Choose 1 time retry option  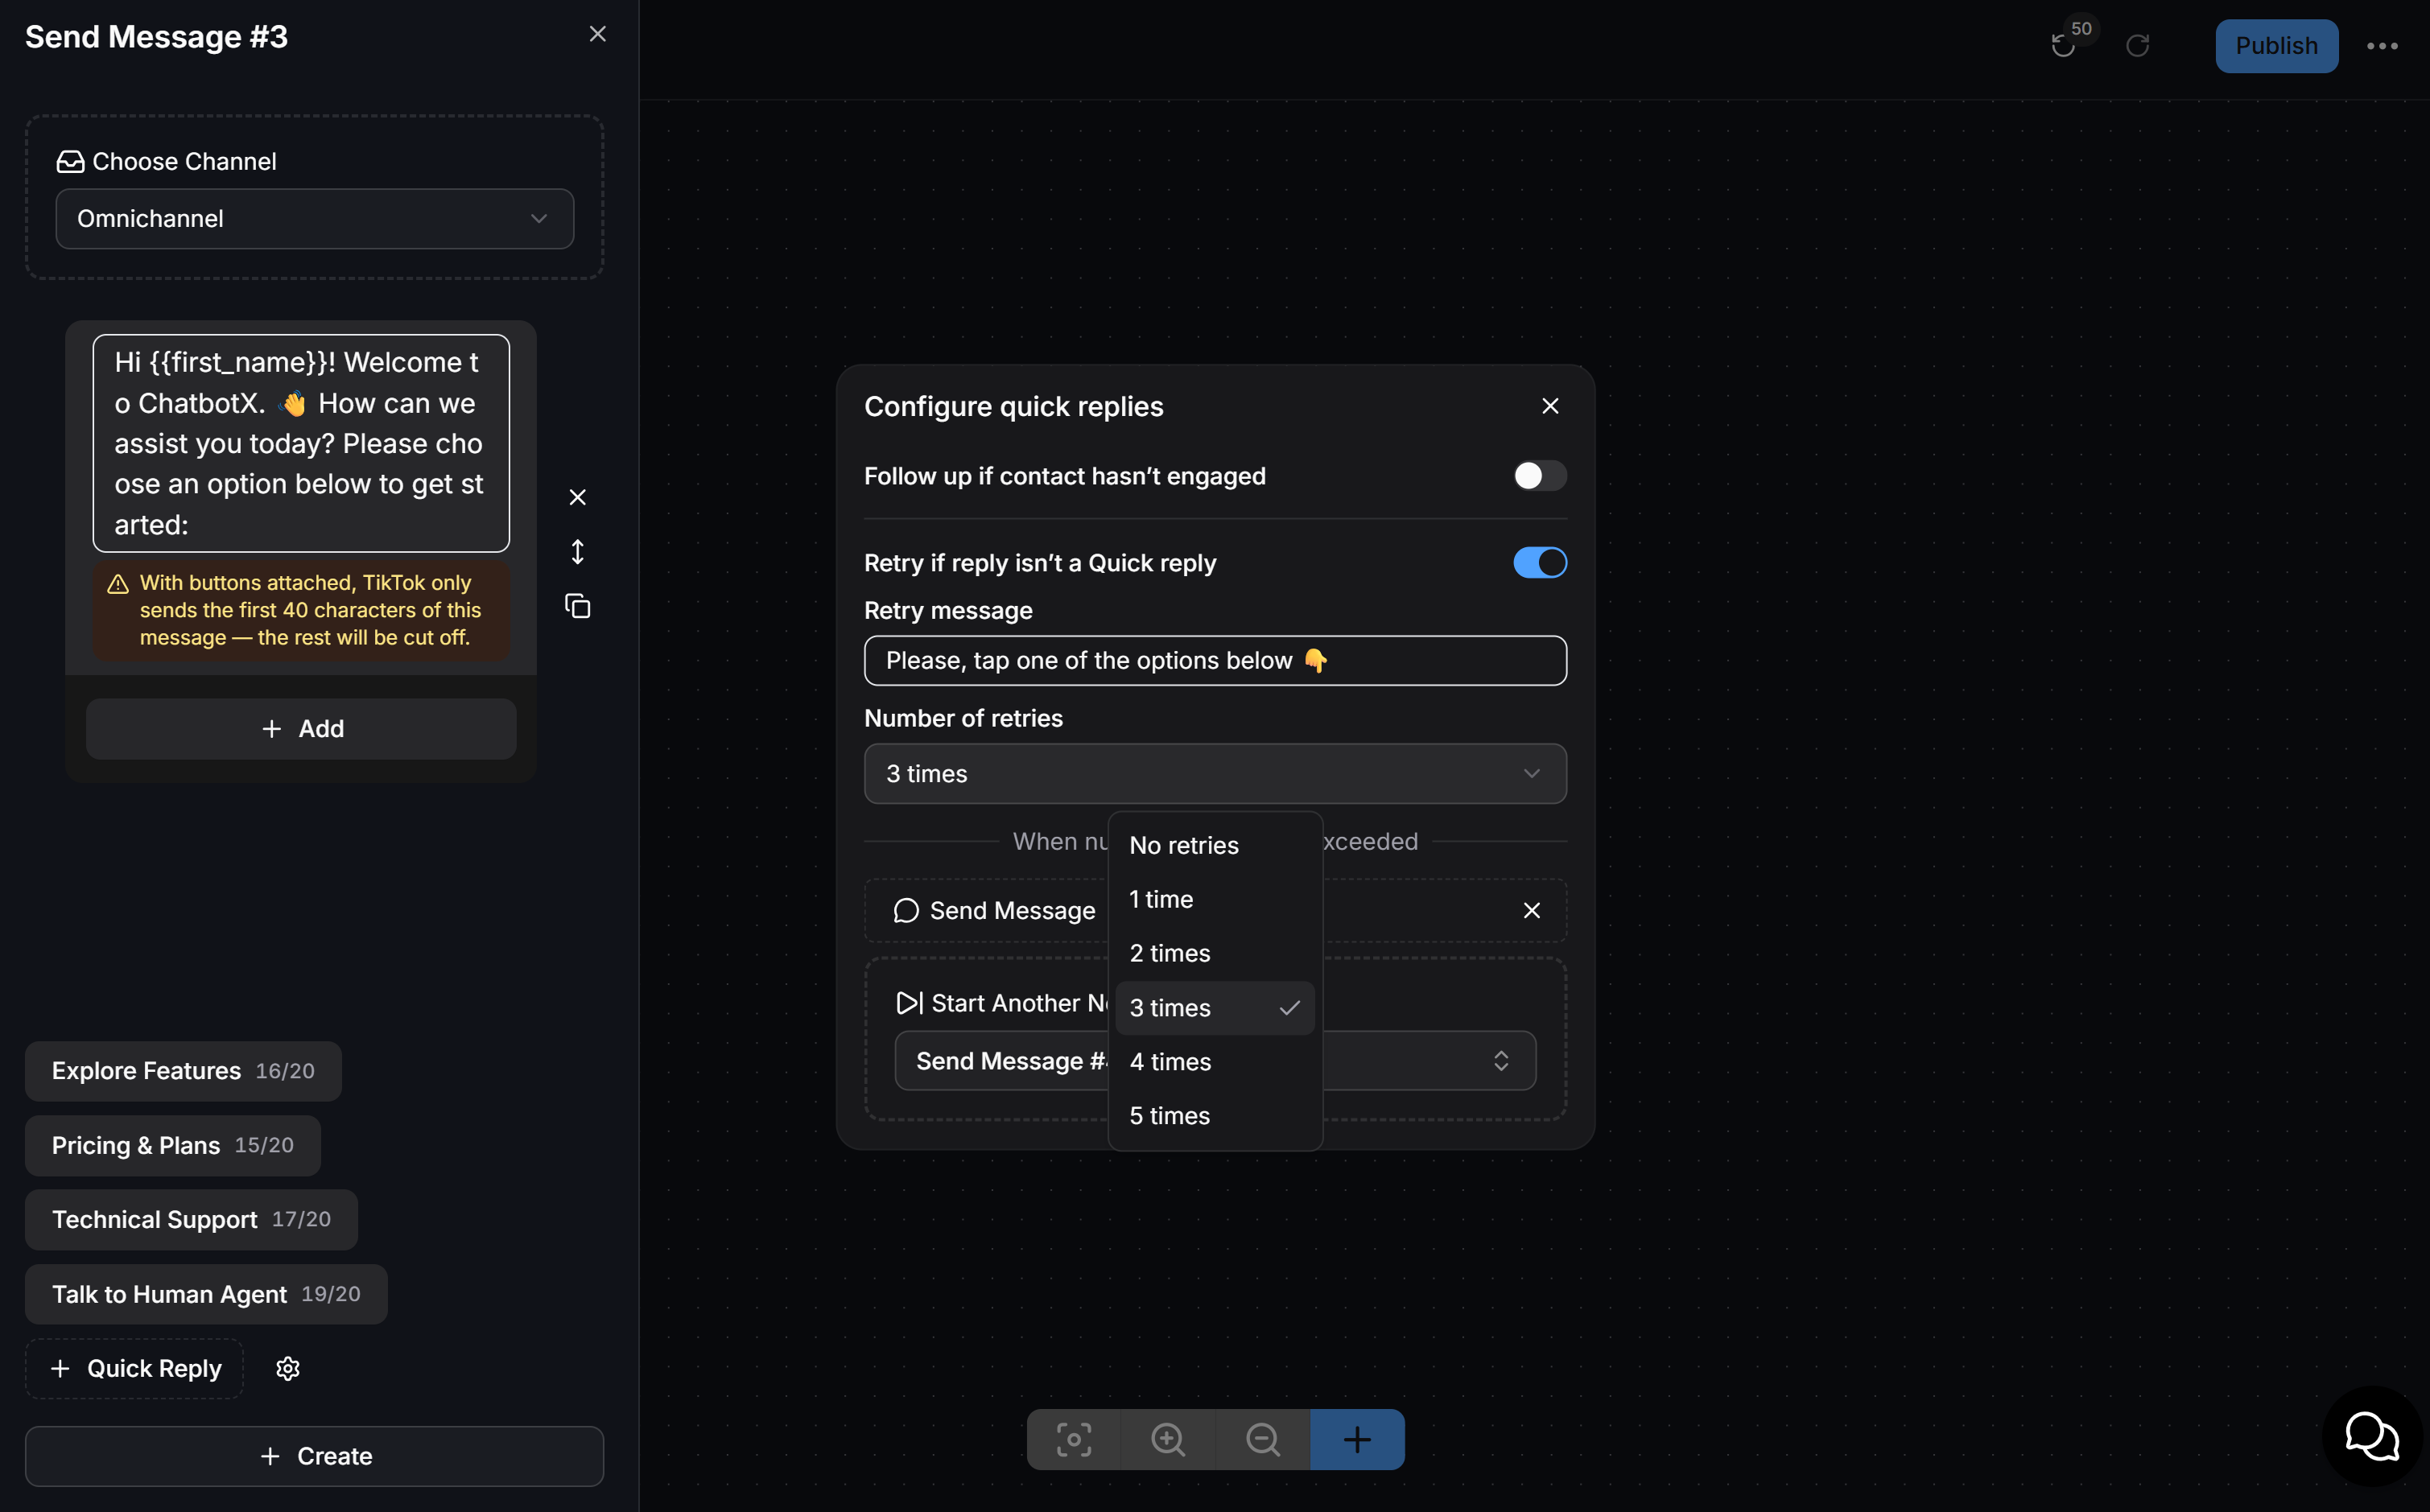(1215, 900)
